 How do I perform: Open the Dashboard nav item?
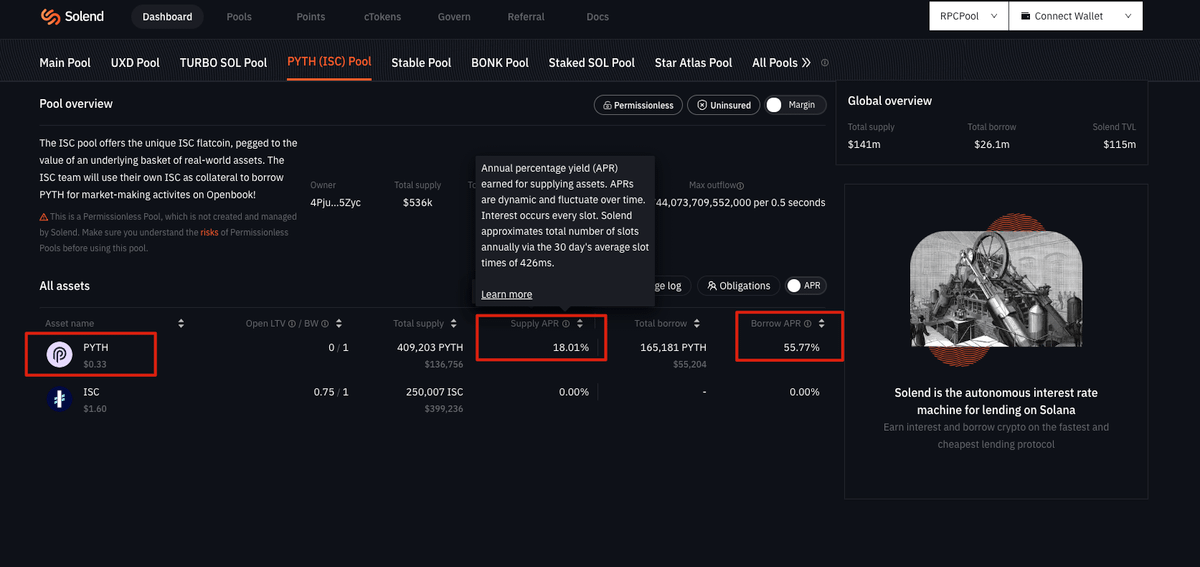coord(167,17)
